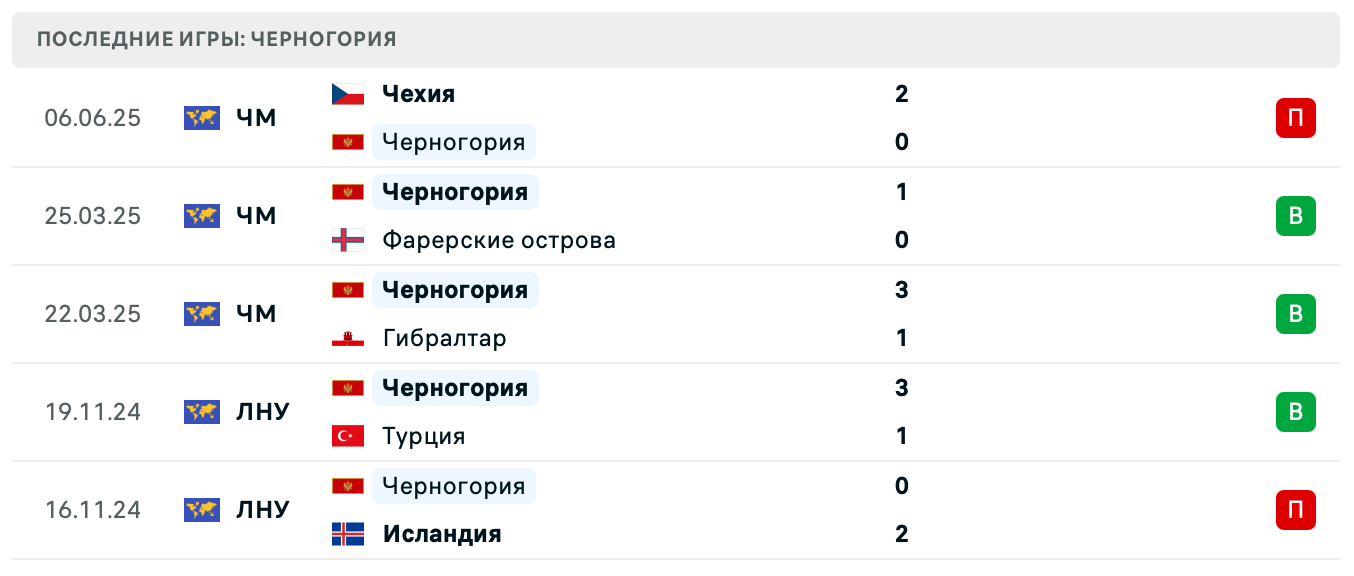Click the Faroe Islands flag icon
Screen dimensions: 1354x576
348,240
